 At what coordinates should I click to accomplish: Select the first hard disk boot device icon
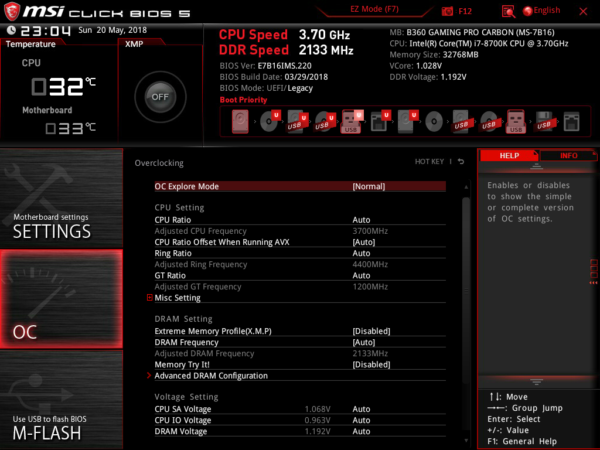240,122
